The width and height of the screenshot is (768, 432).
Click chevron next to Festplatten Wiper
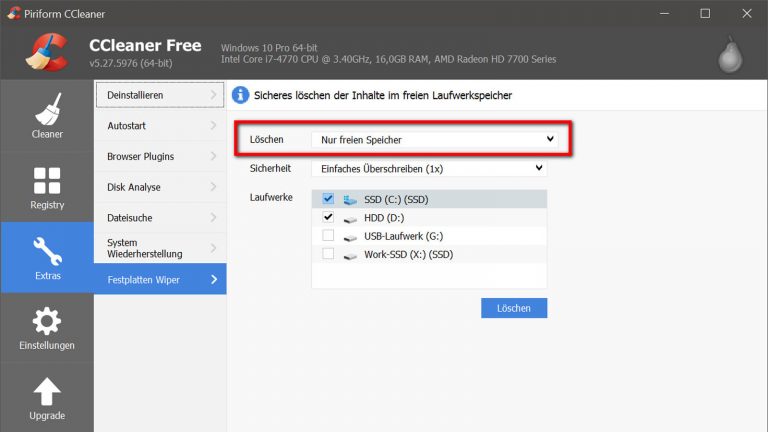click(x=214, y=279)
